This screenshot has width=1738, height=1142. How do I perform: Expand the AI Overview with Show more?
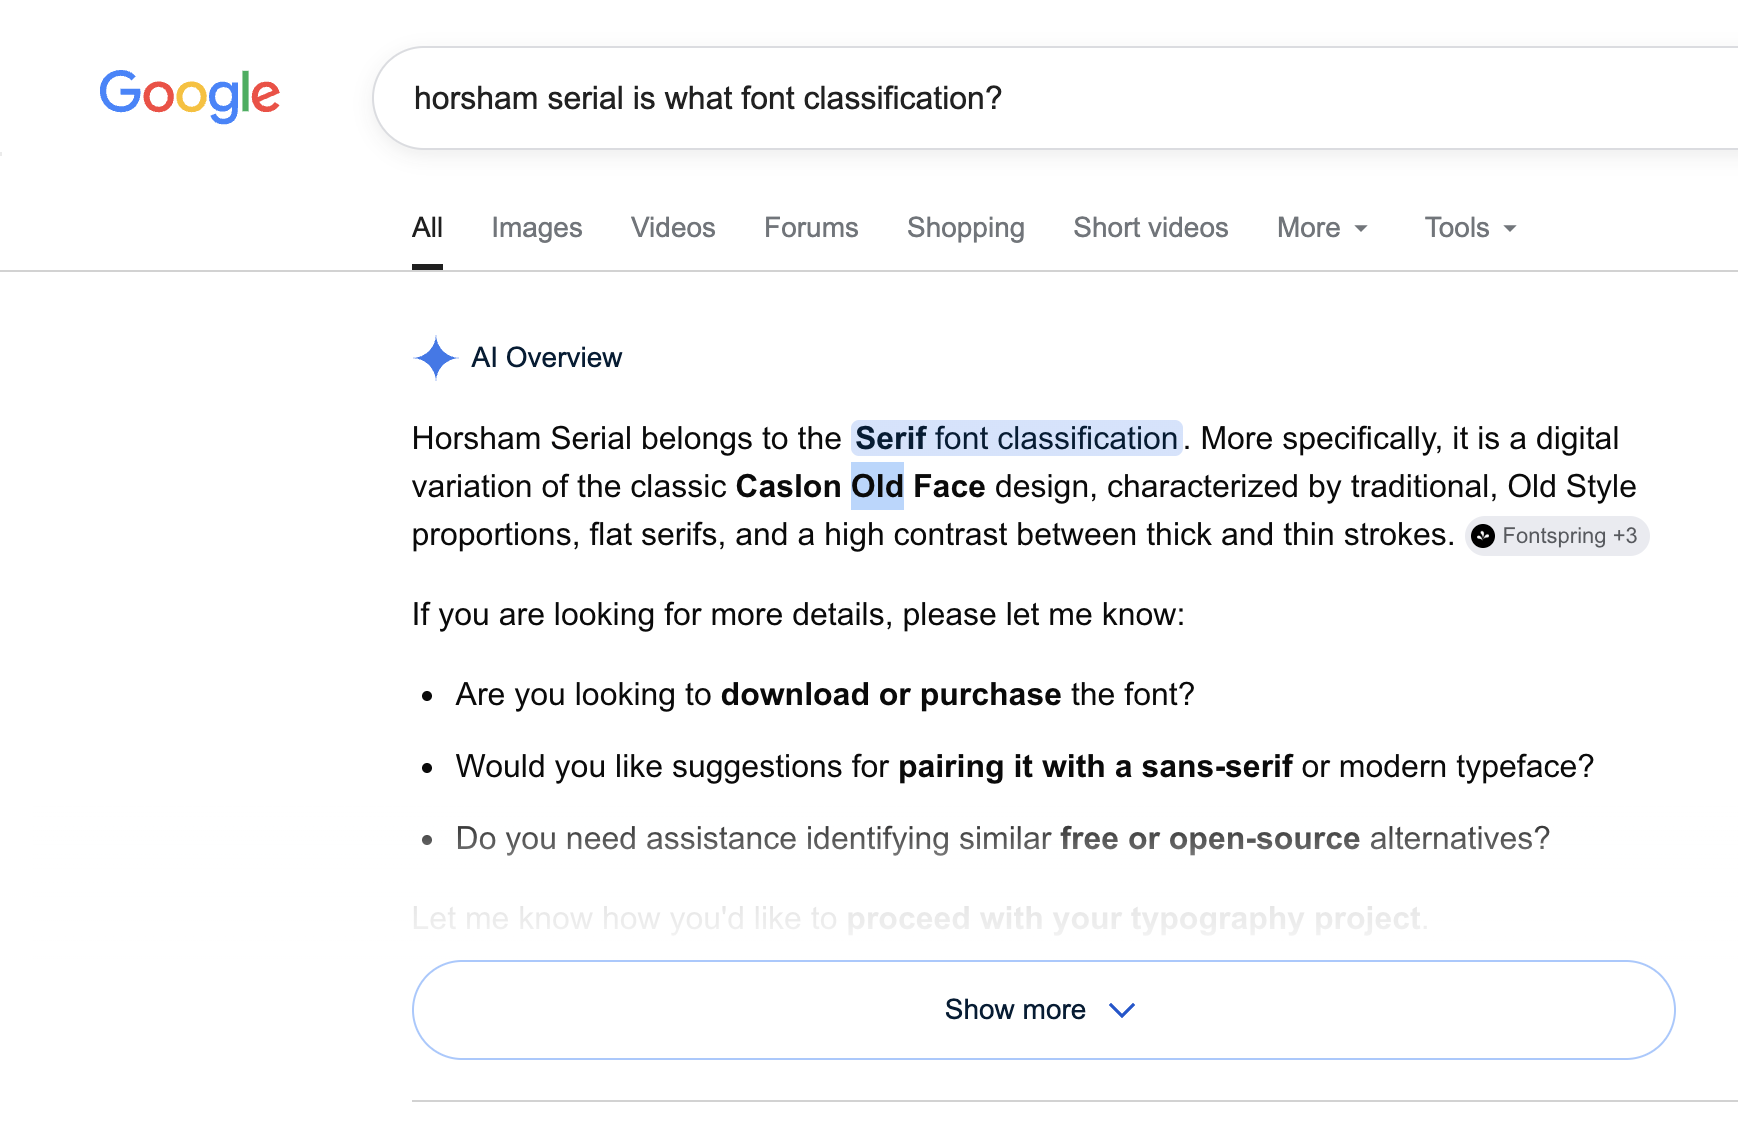click(x=1043, y=1010)
